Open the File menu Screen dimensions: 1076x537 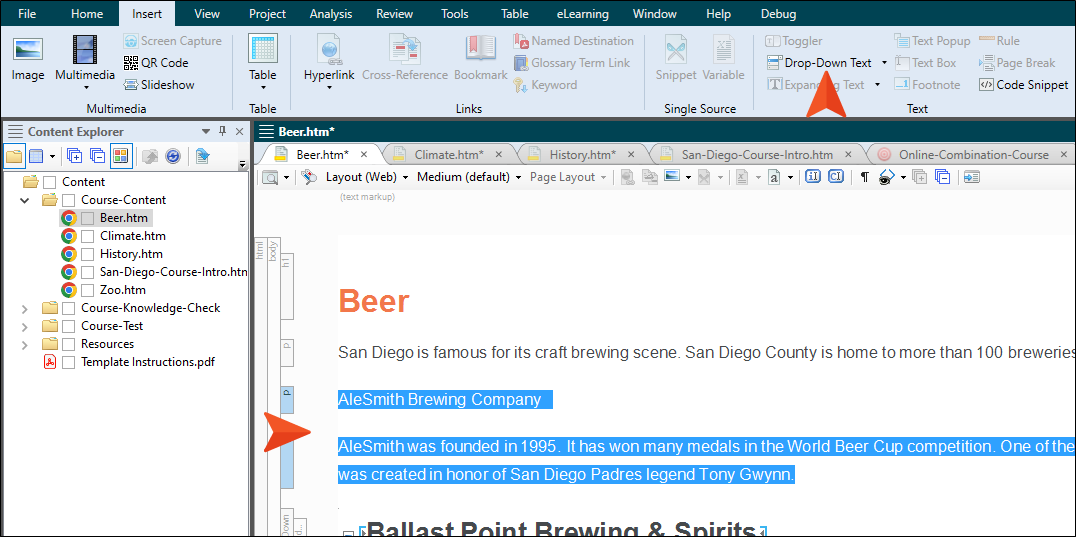pyautogui.click(x=27, y=14)
